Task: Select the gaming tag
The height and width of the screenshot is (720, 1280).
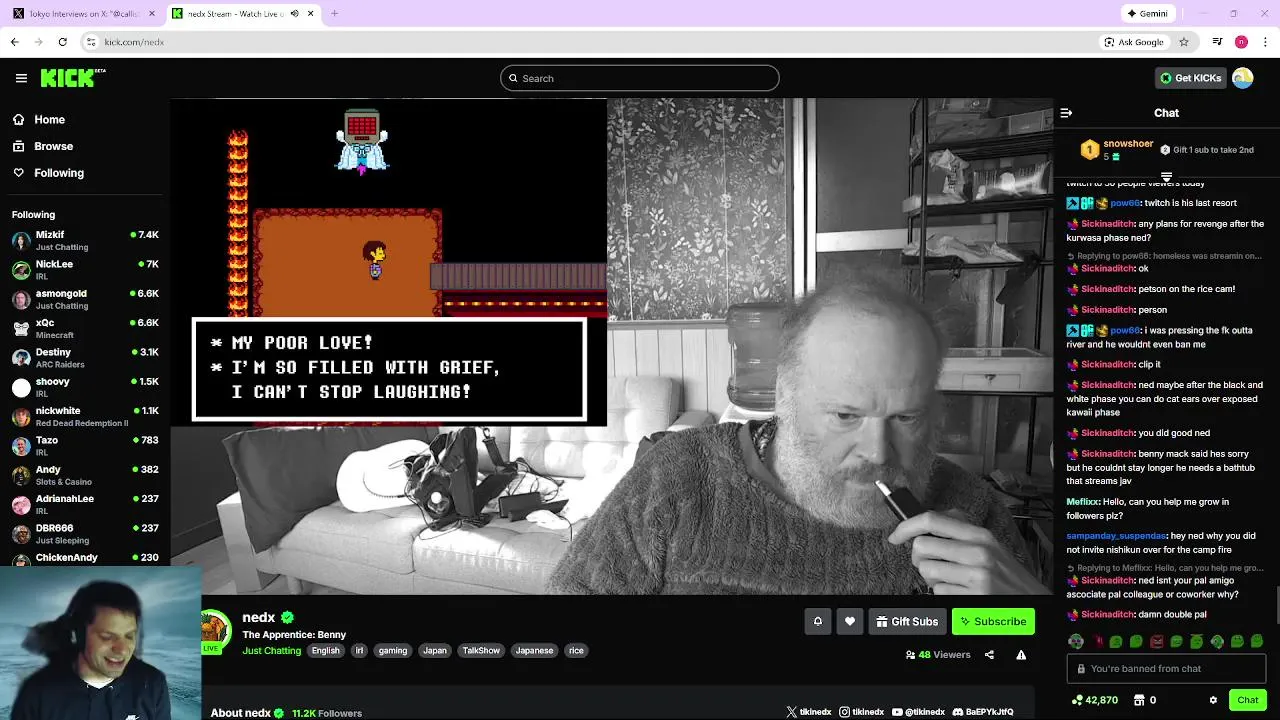Action: (x=393, y=651)
